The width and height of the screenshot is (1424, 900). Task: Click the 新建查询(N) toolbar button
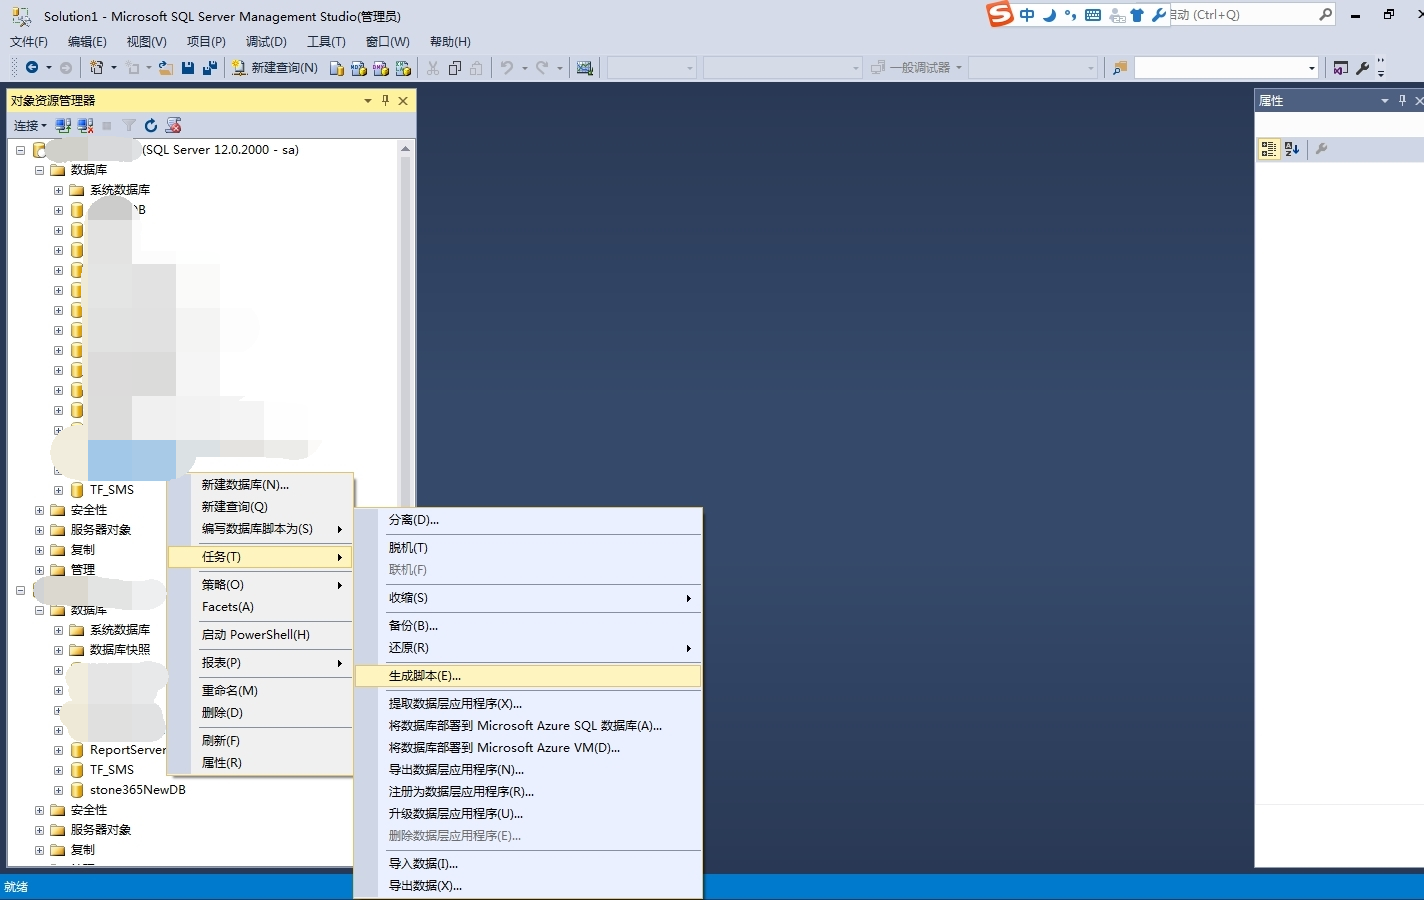pos(275,68)
